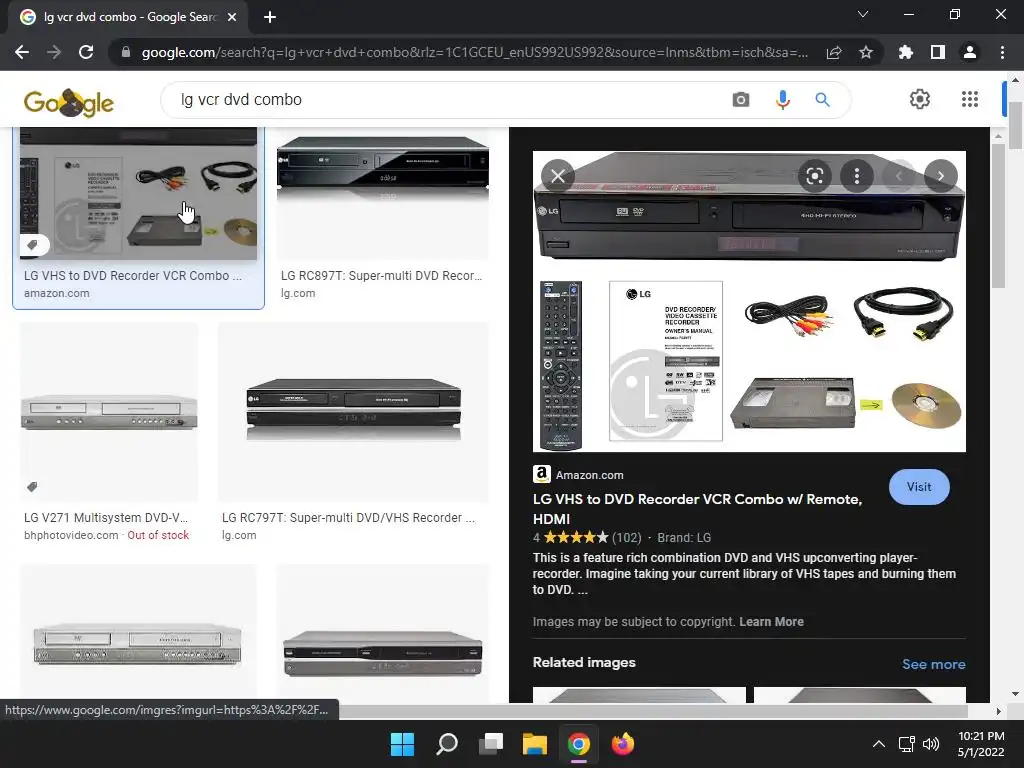Open the volume control in the tray
The image size is (1024, 768).
click(x=931, y=744)
